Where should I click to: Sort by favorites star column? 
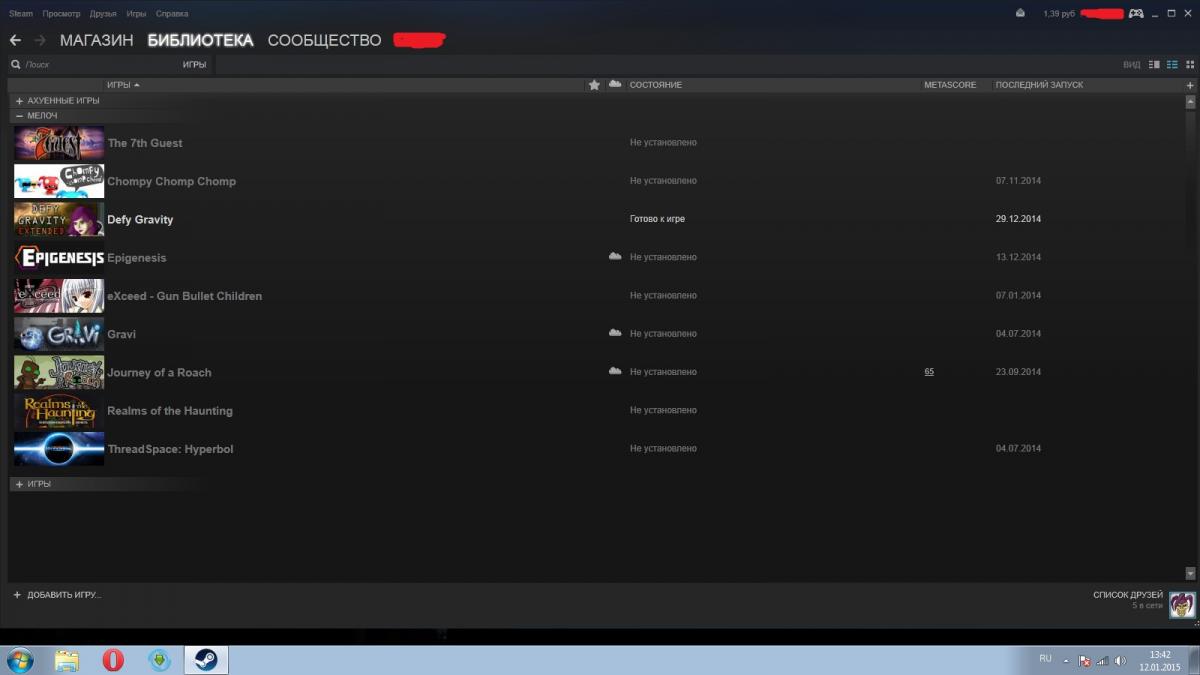[594, 85]
